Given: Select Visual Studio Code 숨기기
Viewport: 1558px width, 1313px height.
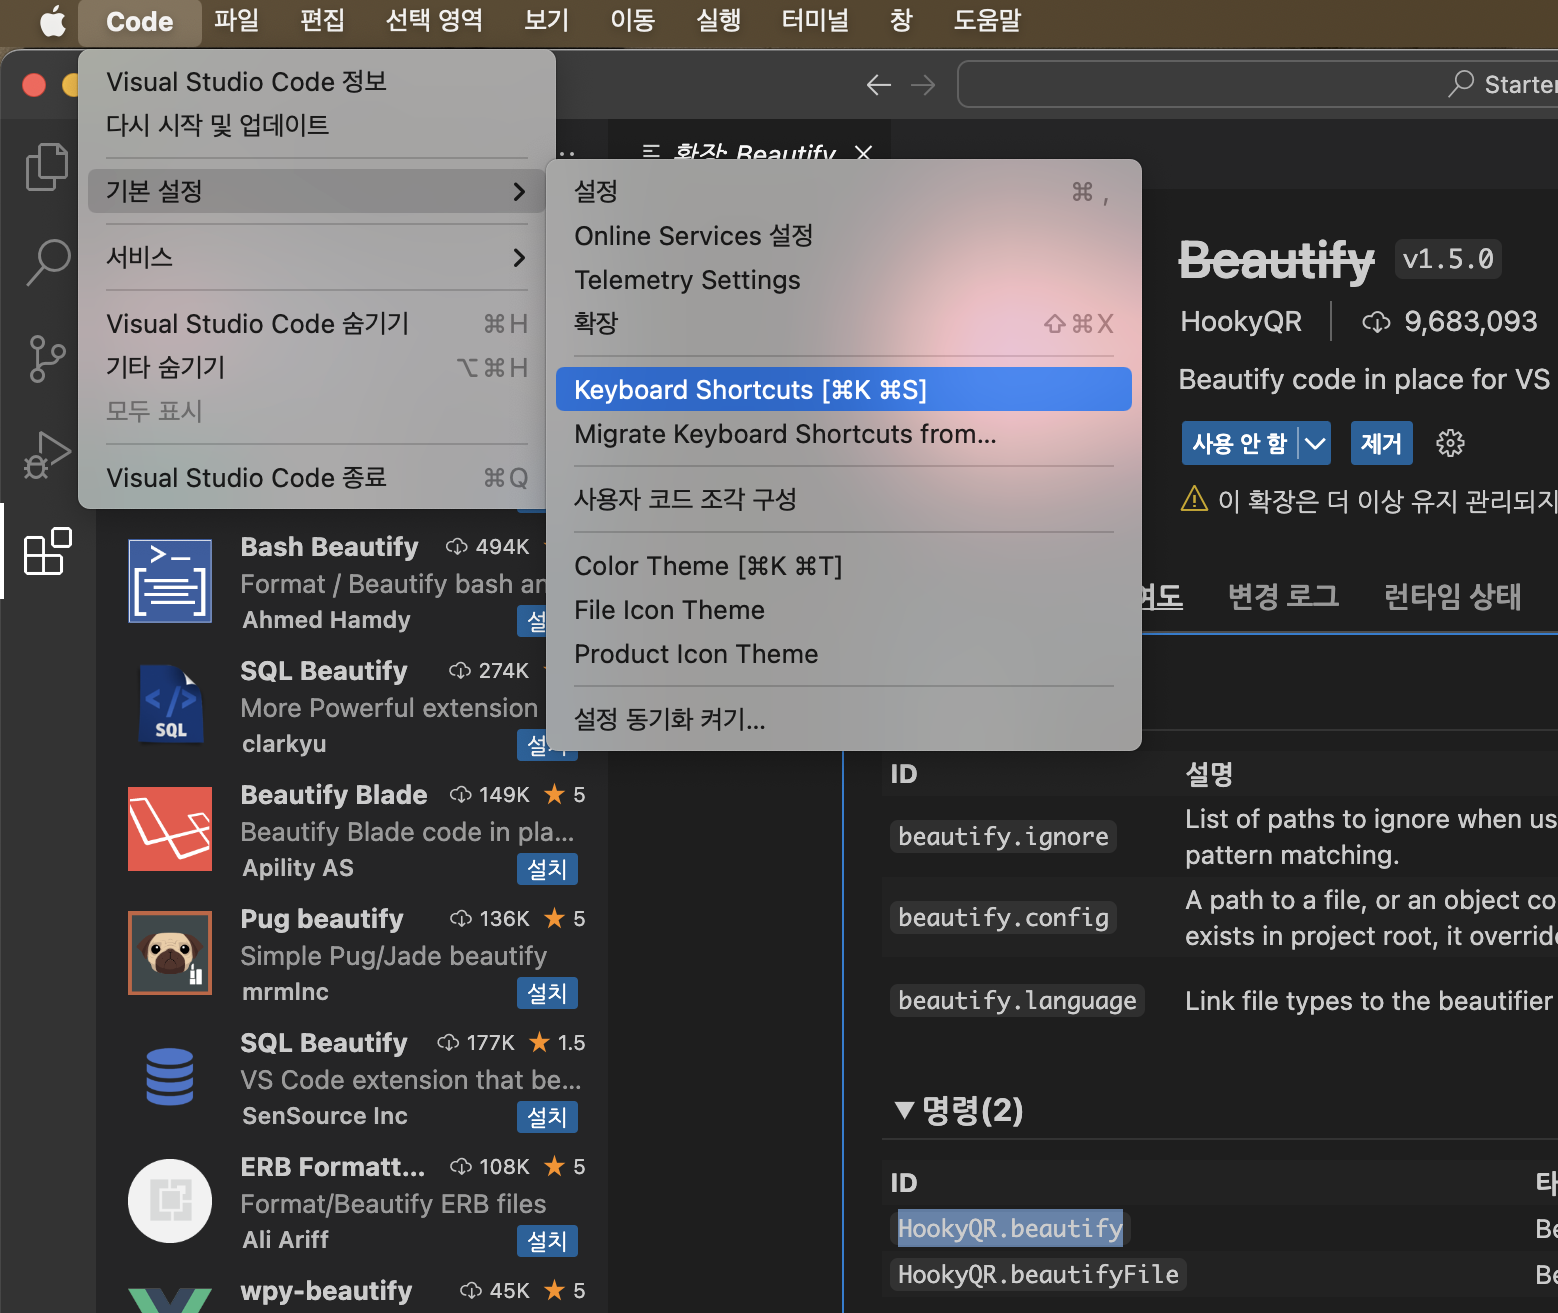Looking at the screenshot, I should click(x=317, y=324).
